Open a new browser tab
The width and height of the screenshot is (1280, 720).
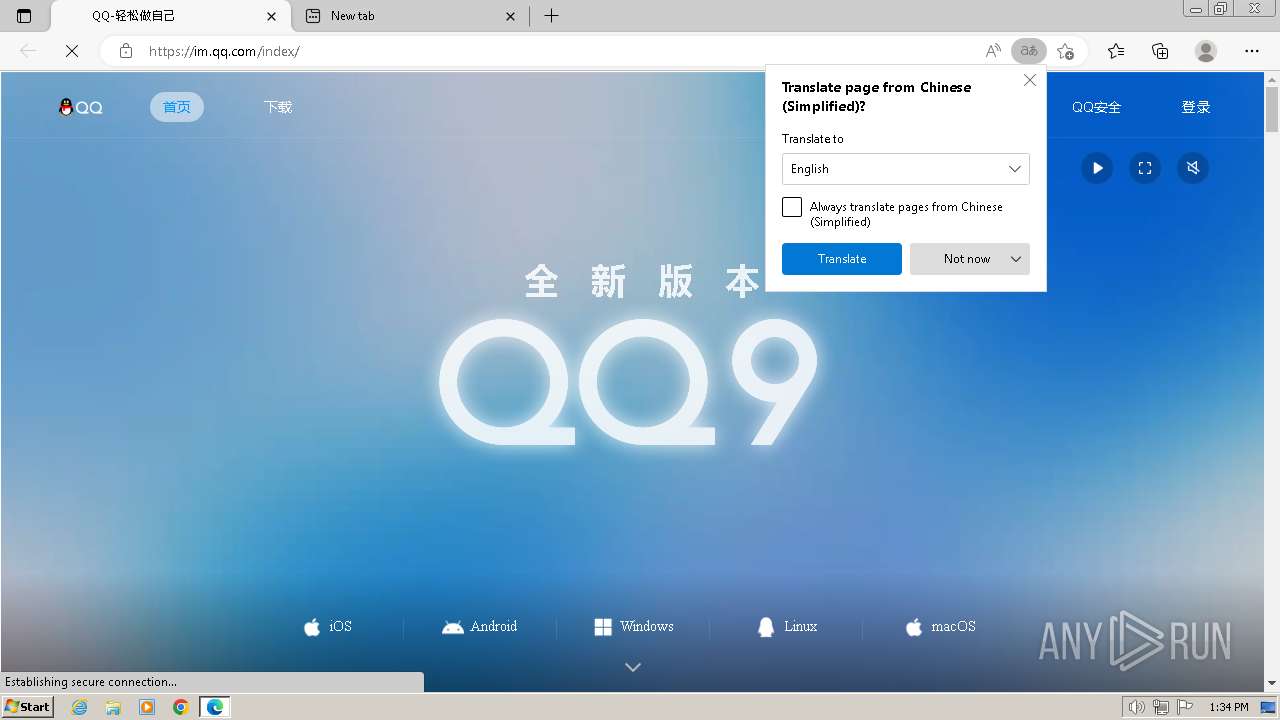(551, 16)
